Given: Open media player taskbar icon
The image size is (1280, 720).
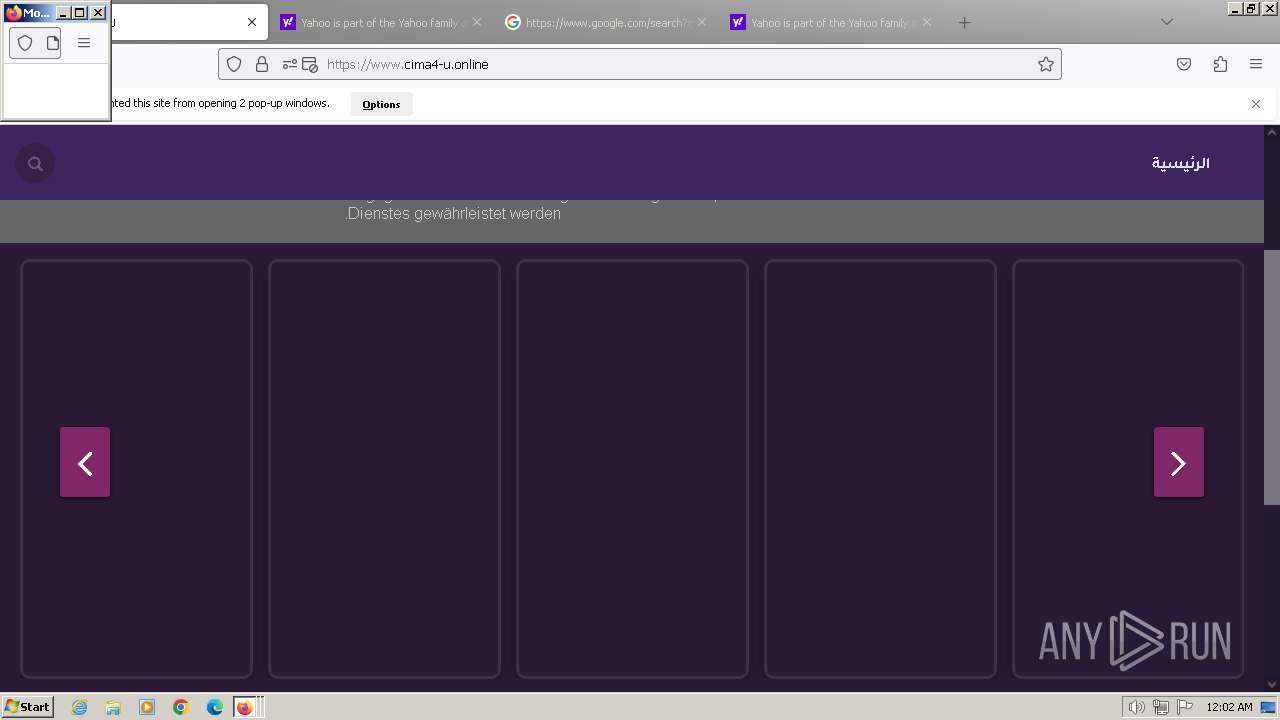Looking at the screenshot, I should 147,707.
